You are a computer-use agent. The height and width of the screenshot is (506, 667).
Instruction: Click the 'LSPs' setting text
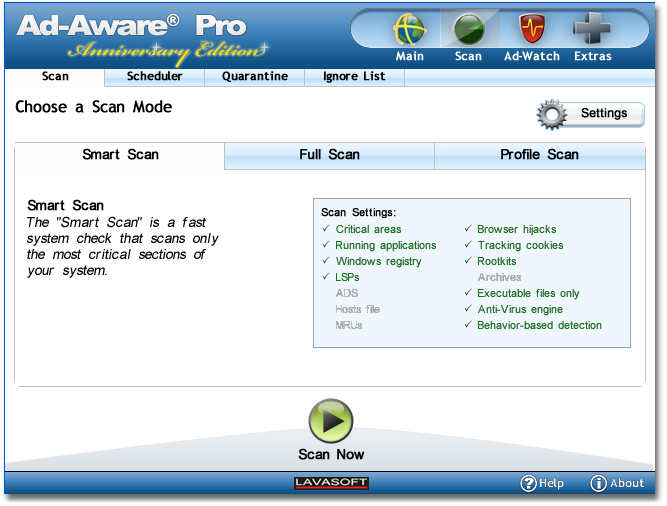(347, 278)
